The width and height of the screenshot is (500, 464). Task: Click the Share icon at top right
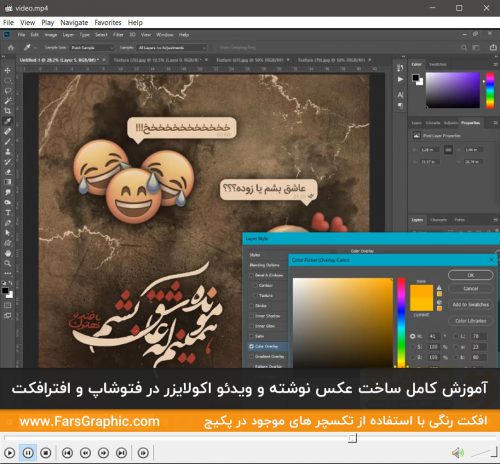(493, 48)
